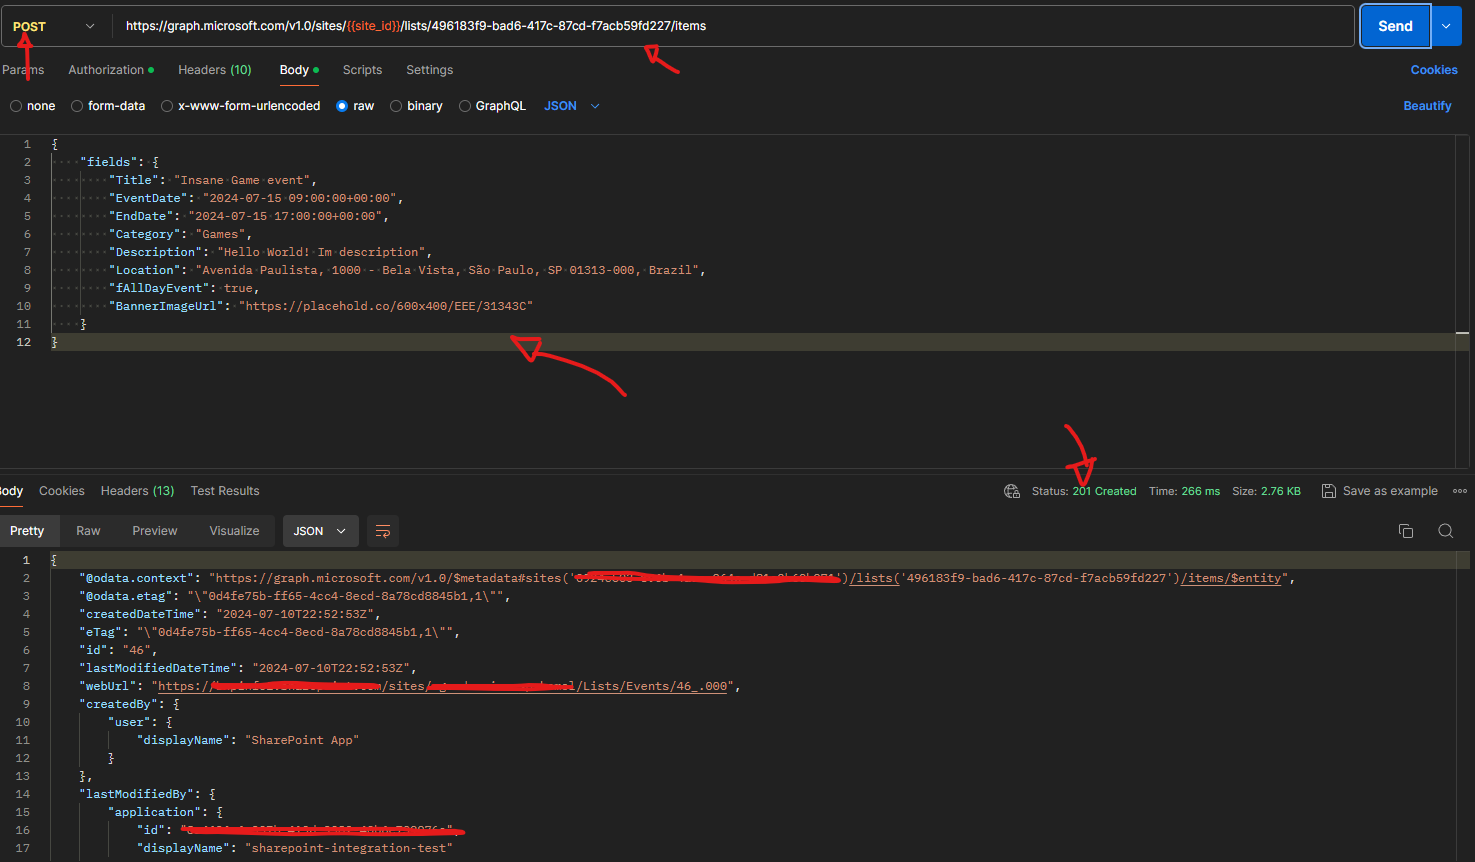Click Beautify to format the body
The height and width of the screenshot is (862, 1475).
[x=1427, y=106]
